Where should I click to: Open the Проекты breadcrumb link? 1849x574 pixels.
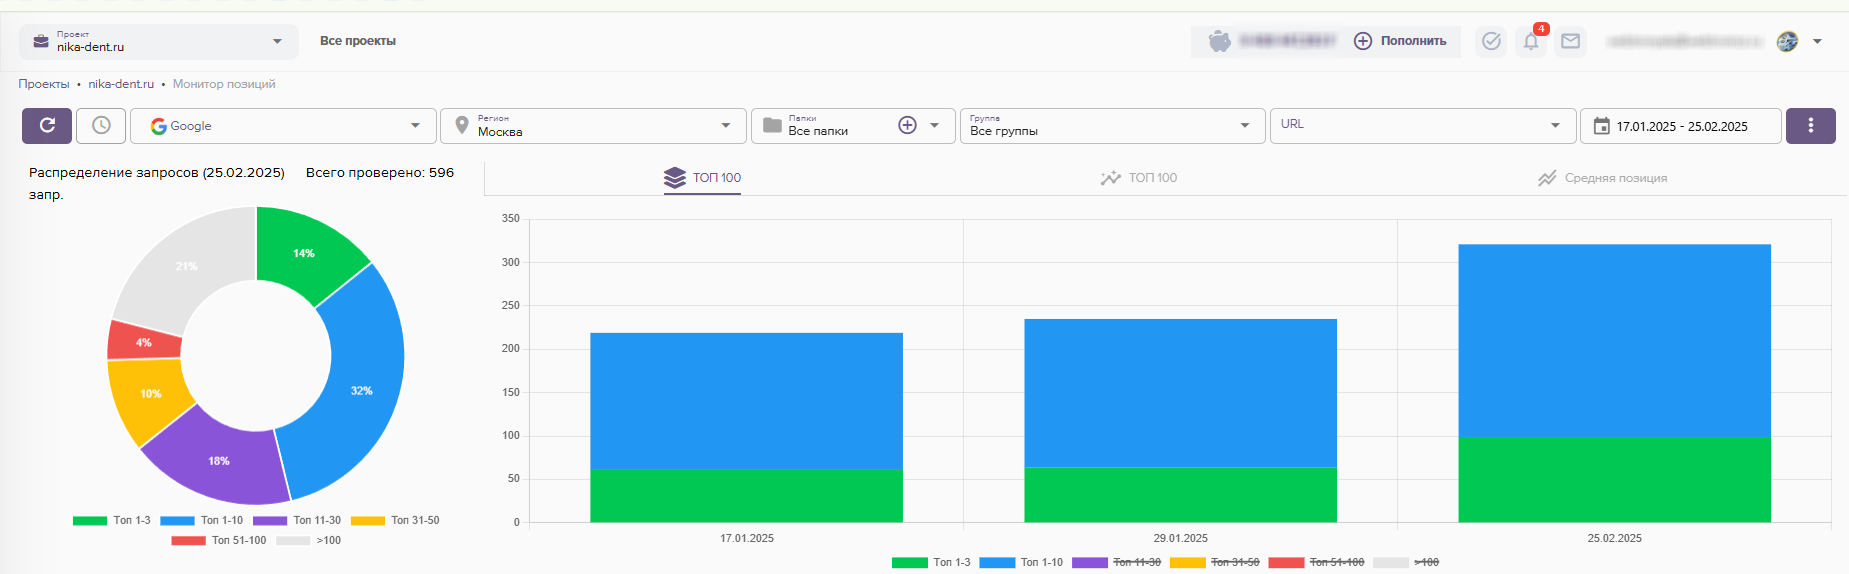click(44, 84)
